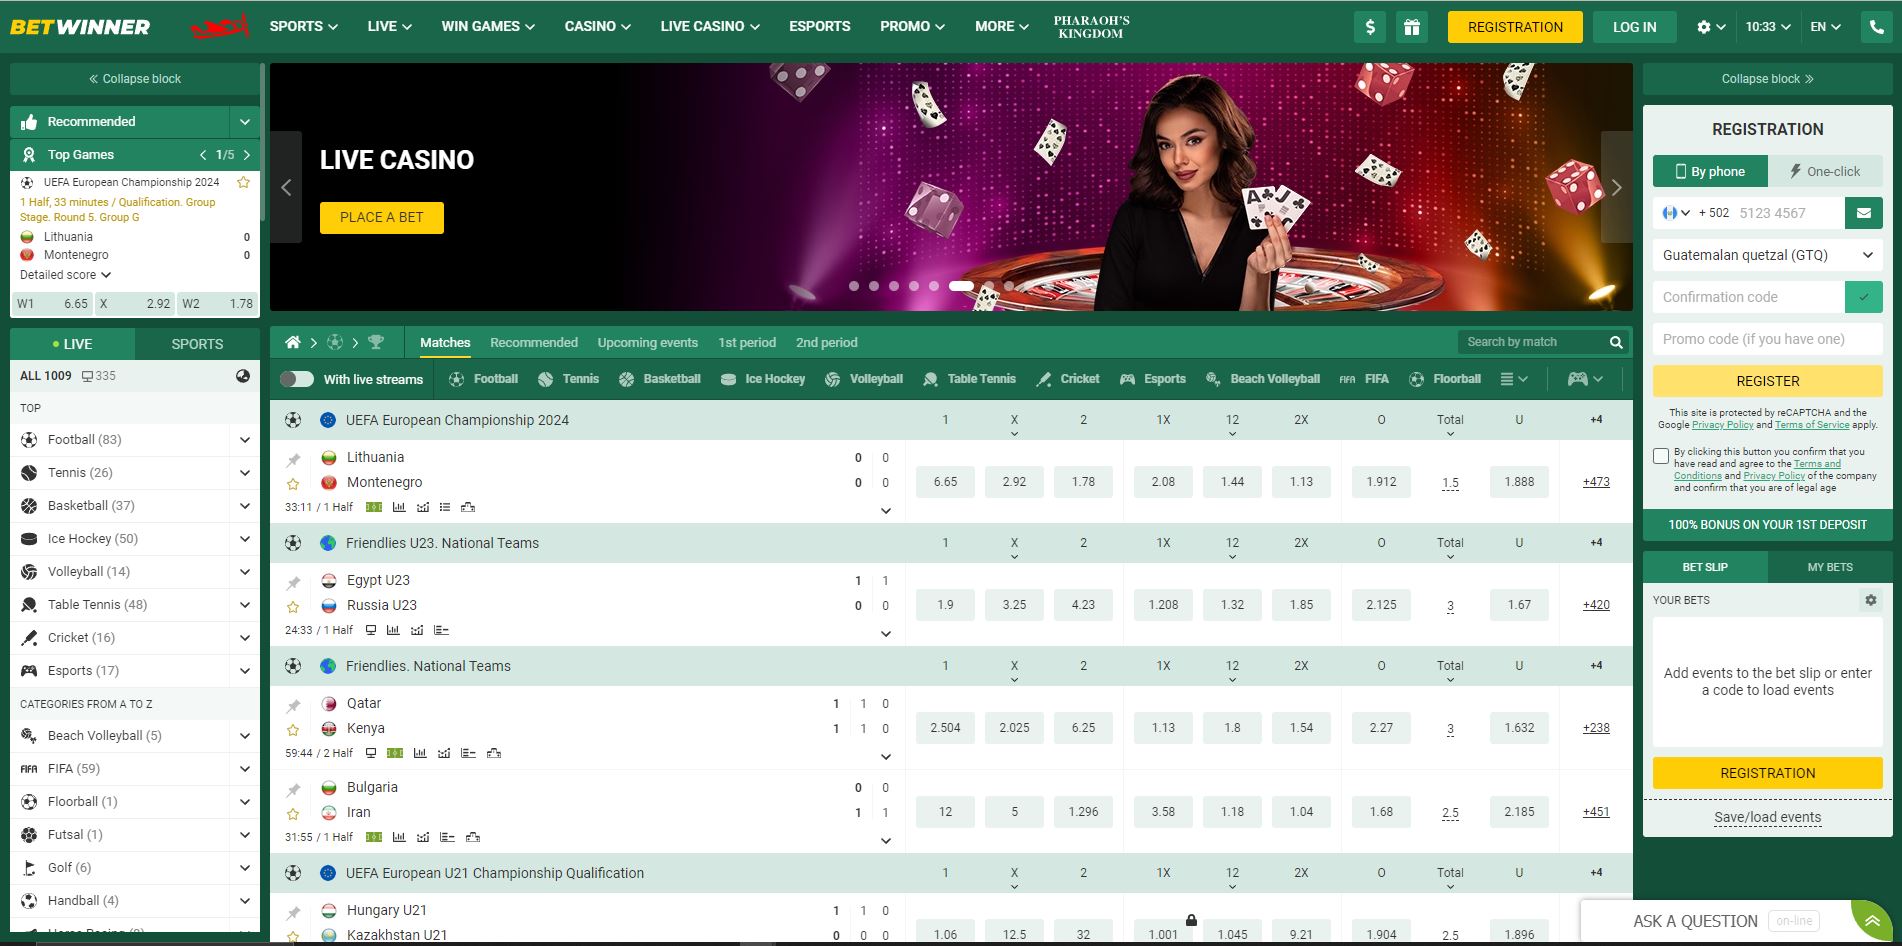The height and width of the screenshot is (946, 1902).
Task: Click the trophy icon in breadcrumb
Action: (376, 342)
